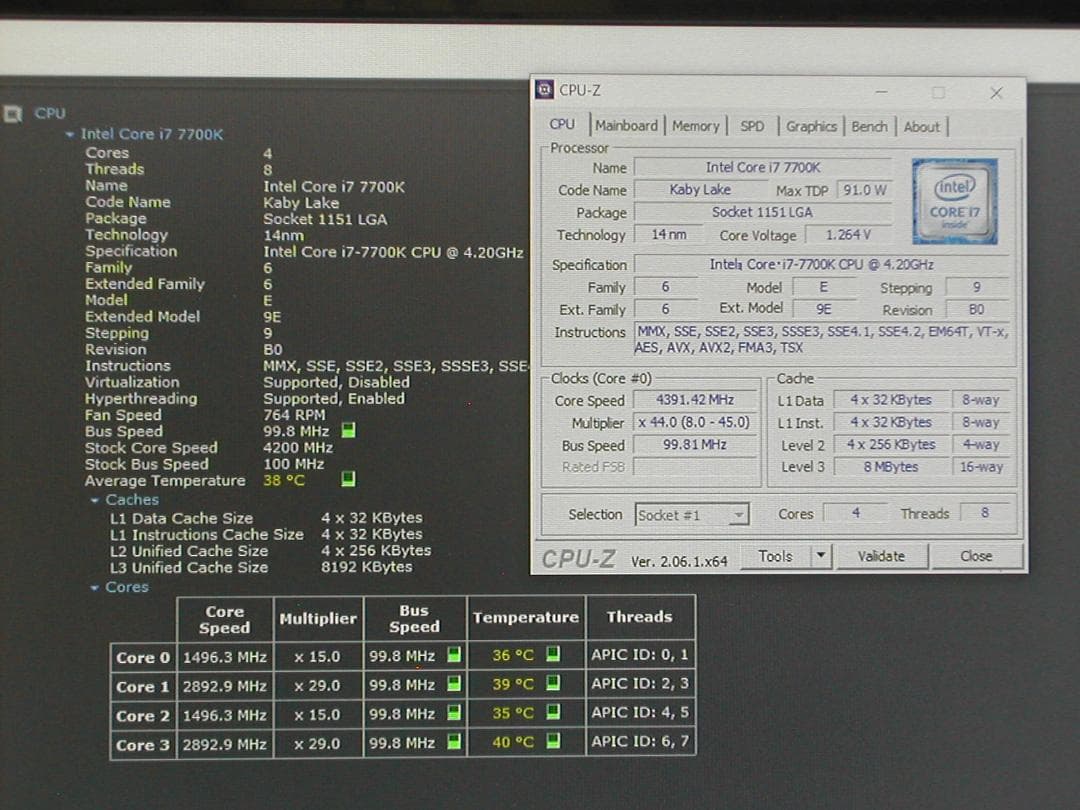
Task: Click the Validate button
Action: tap(882, 556)
